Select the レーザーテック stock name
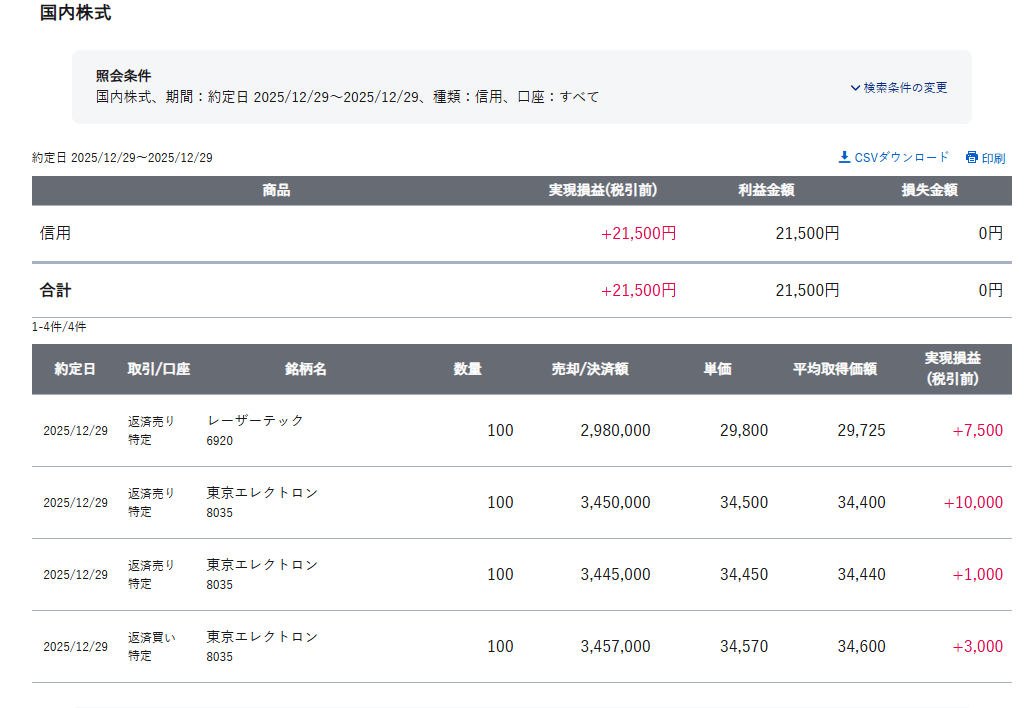Screen dimensions: 1032x708 (255, 421)
